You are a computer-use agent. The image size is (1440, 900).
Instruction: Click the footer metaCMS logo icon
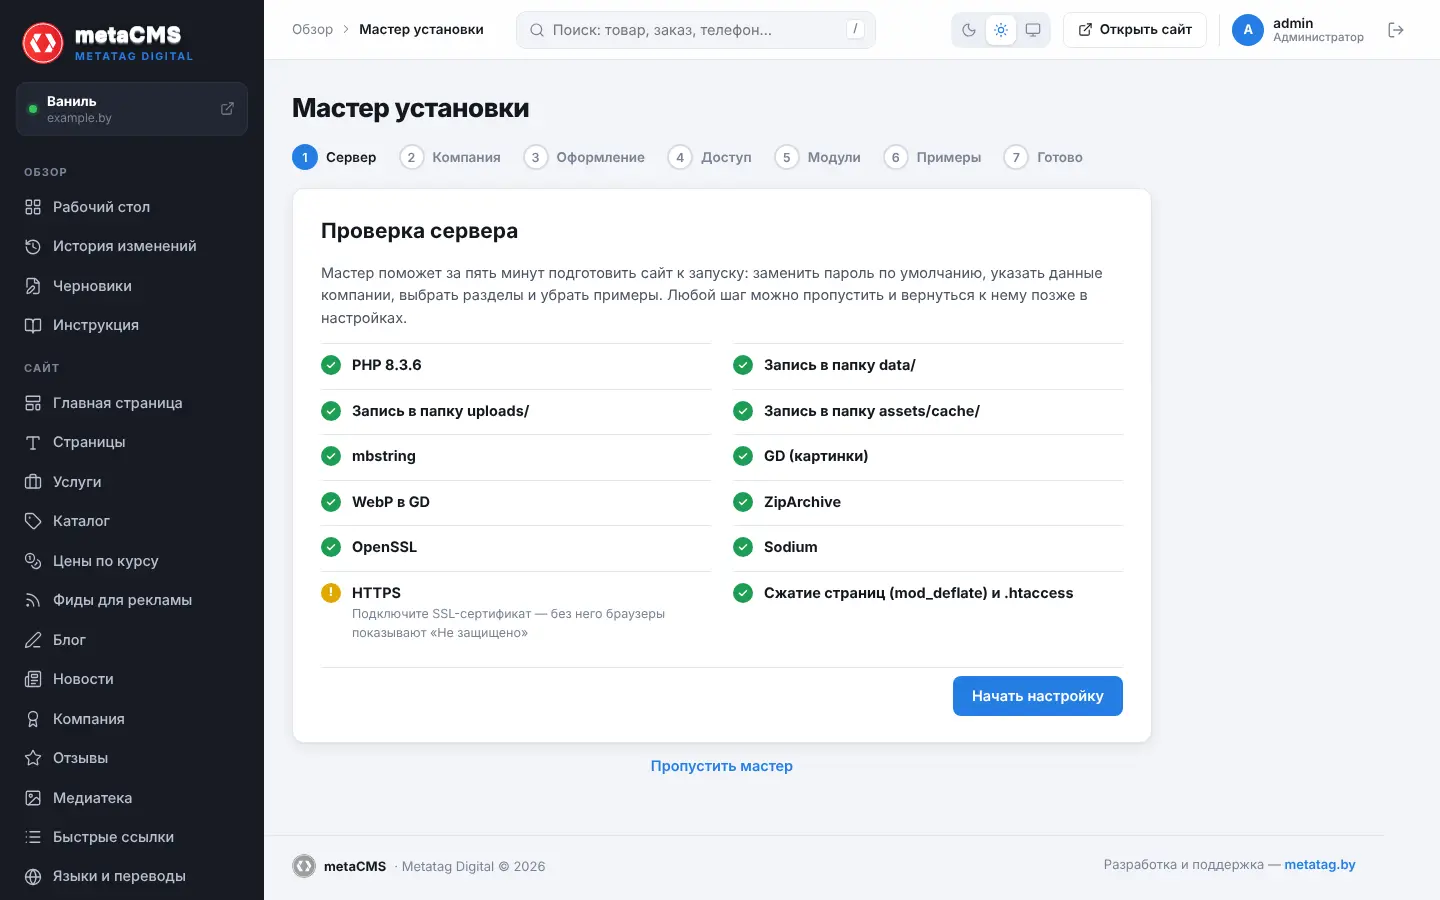click(304, 866)
